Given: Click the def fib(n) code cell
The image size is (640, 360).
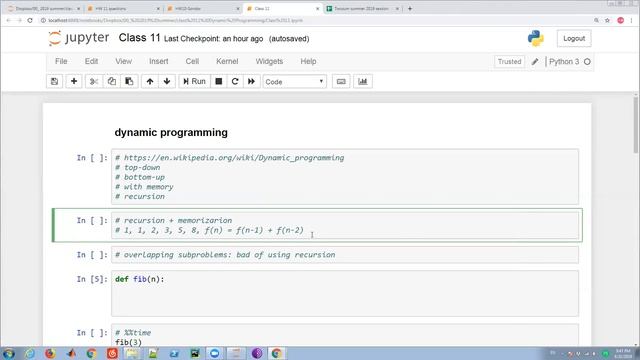Looking at the screenshot, I should tap(345, 293).
